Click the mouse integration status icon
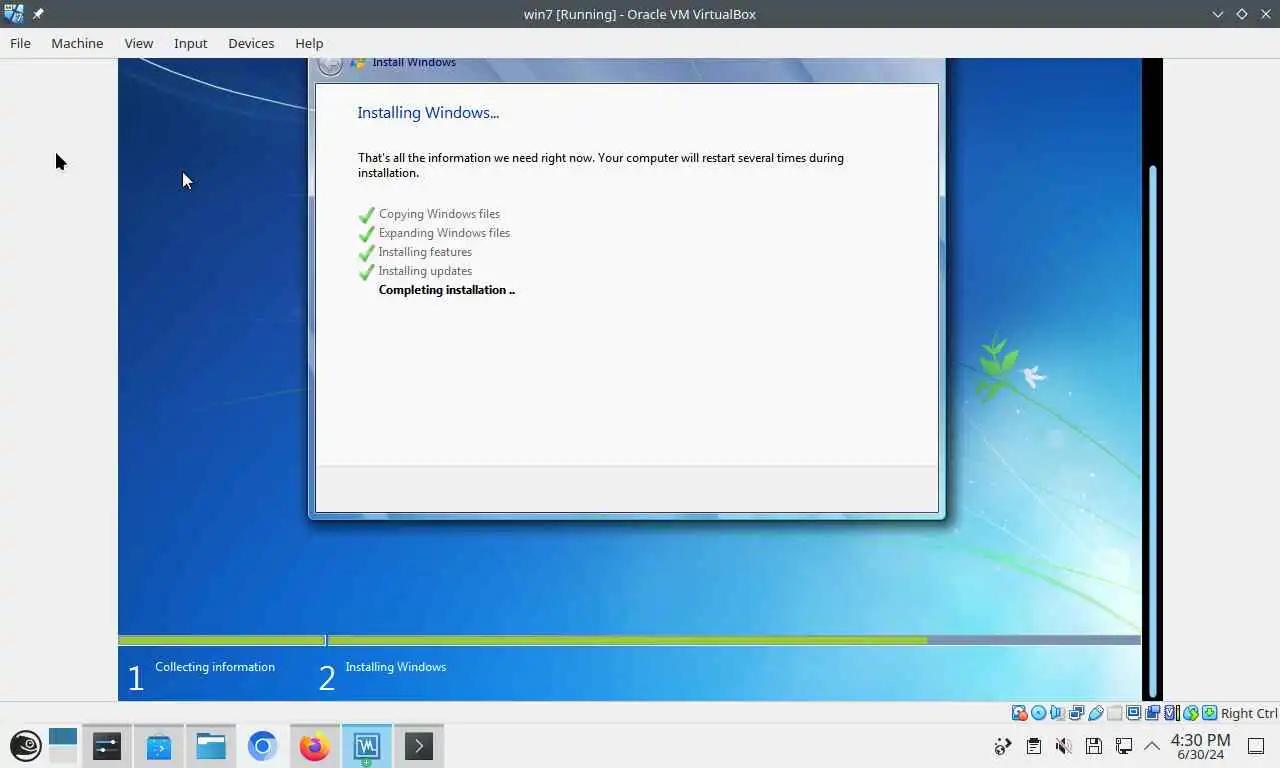 1190,713
